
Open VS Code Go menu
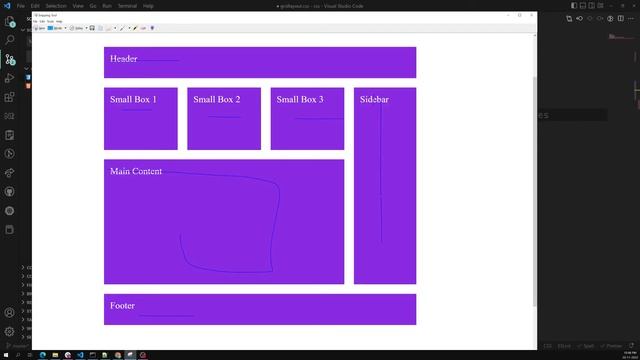click(x=93, y=6)
